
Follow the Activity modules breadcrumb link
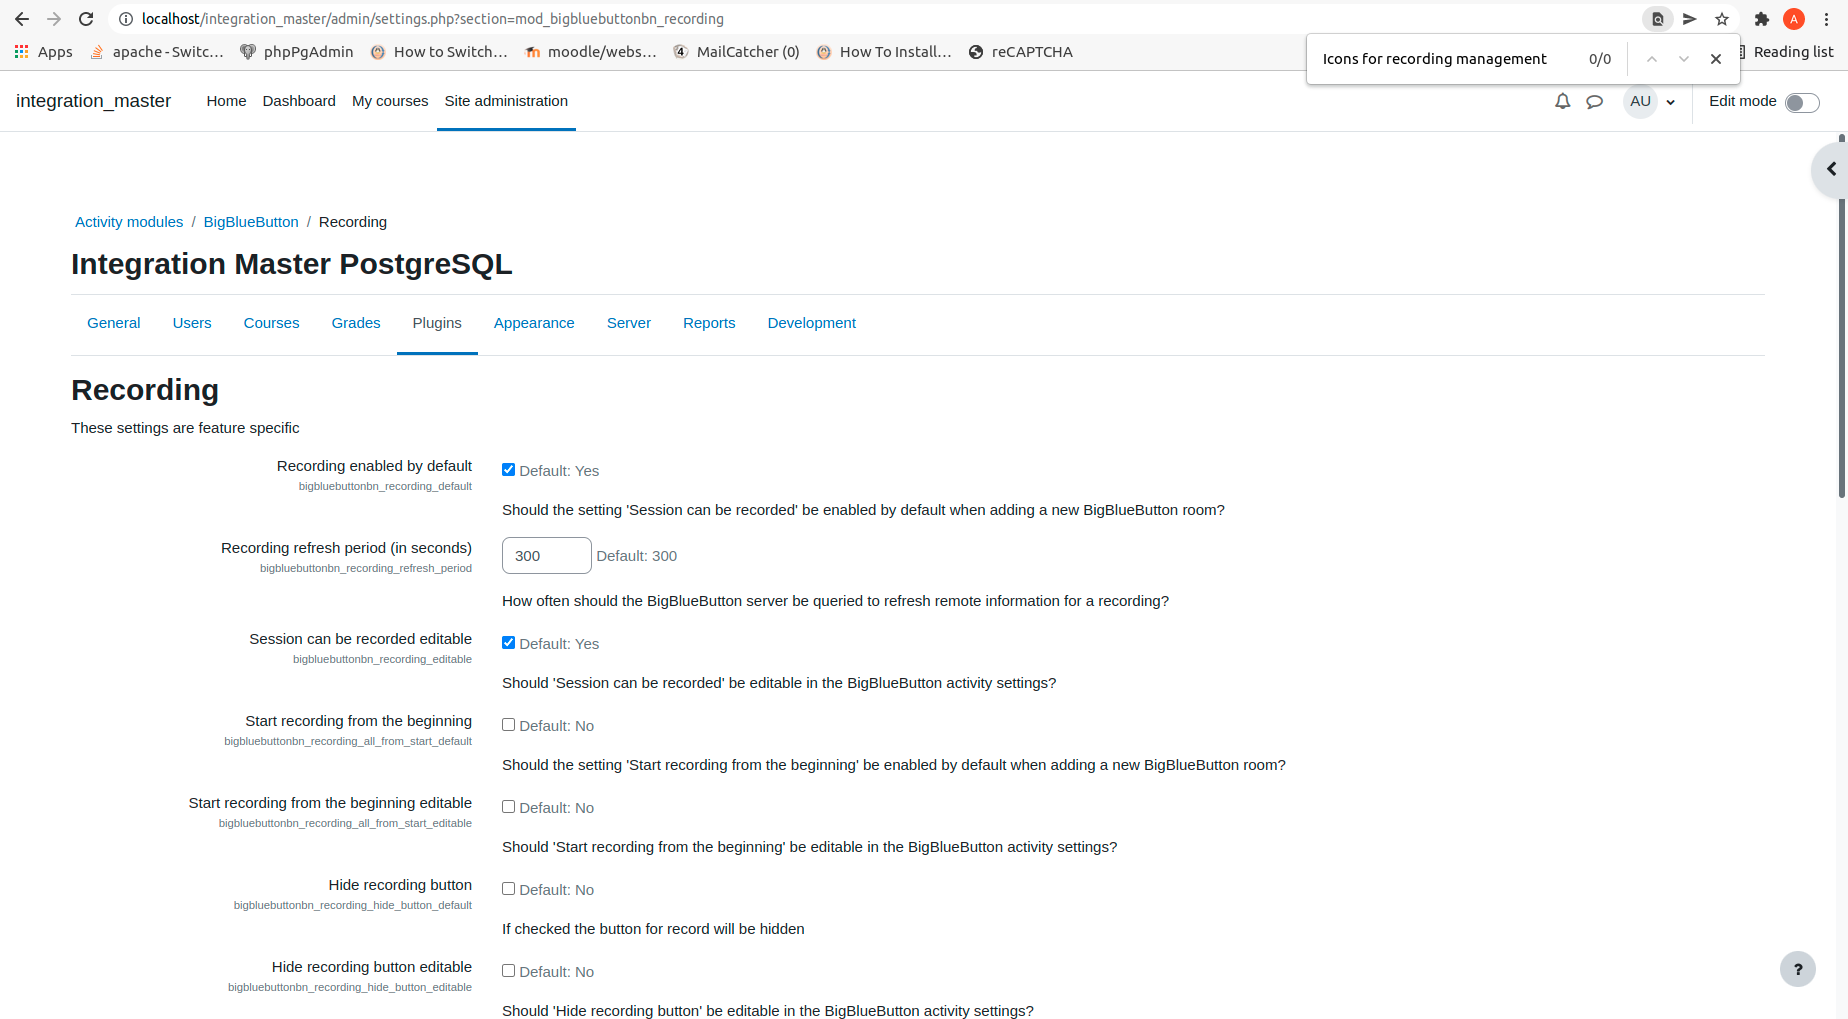[129, 222]
